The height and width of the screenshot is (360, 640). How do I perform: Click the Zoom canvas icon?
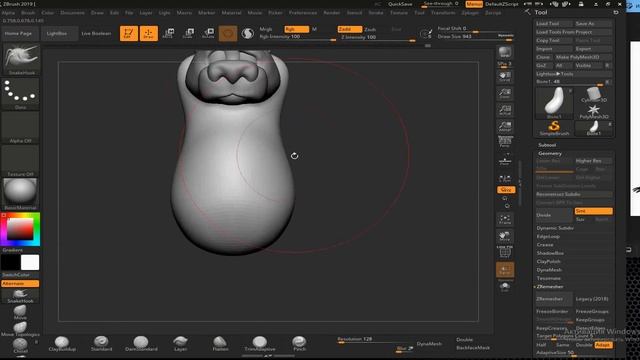[x=505, y=93]
